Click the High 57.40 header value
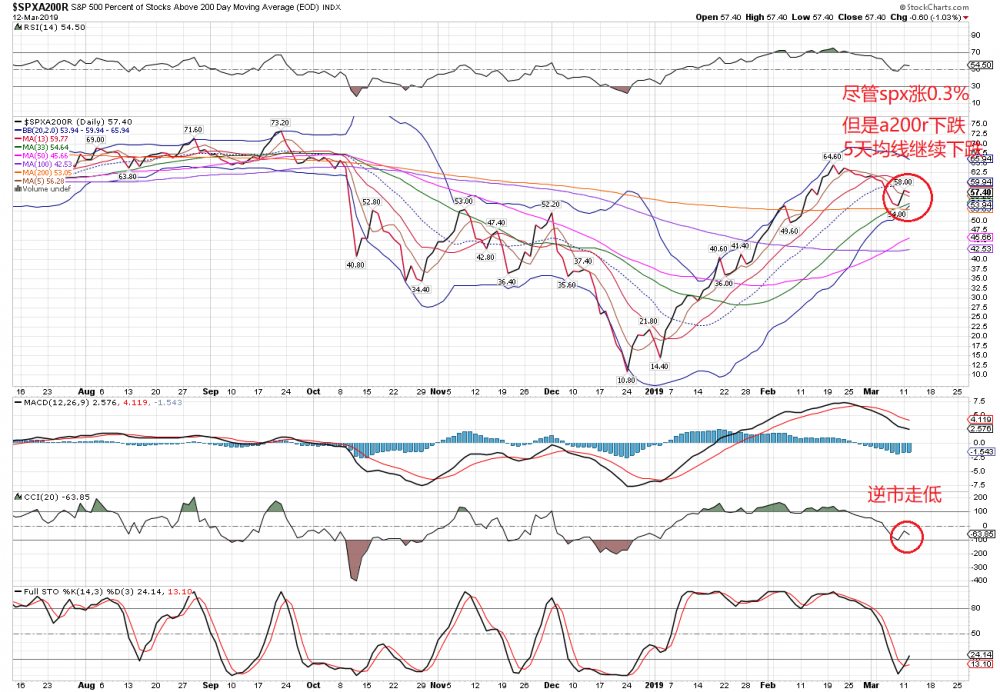This screenshot has width=1000, height=692. (x=767, y=17)
